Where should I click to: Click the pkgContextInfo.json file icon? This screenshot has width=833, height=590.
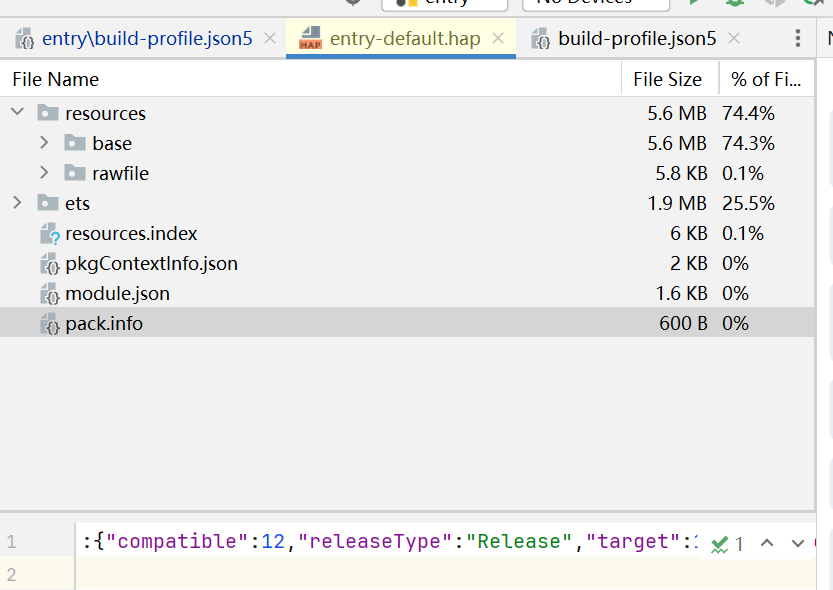(x=49, y=264)
